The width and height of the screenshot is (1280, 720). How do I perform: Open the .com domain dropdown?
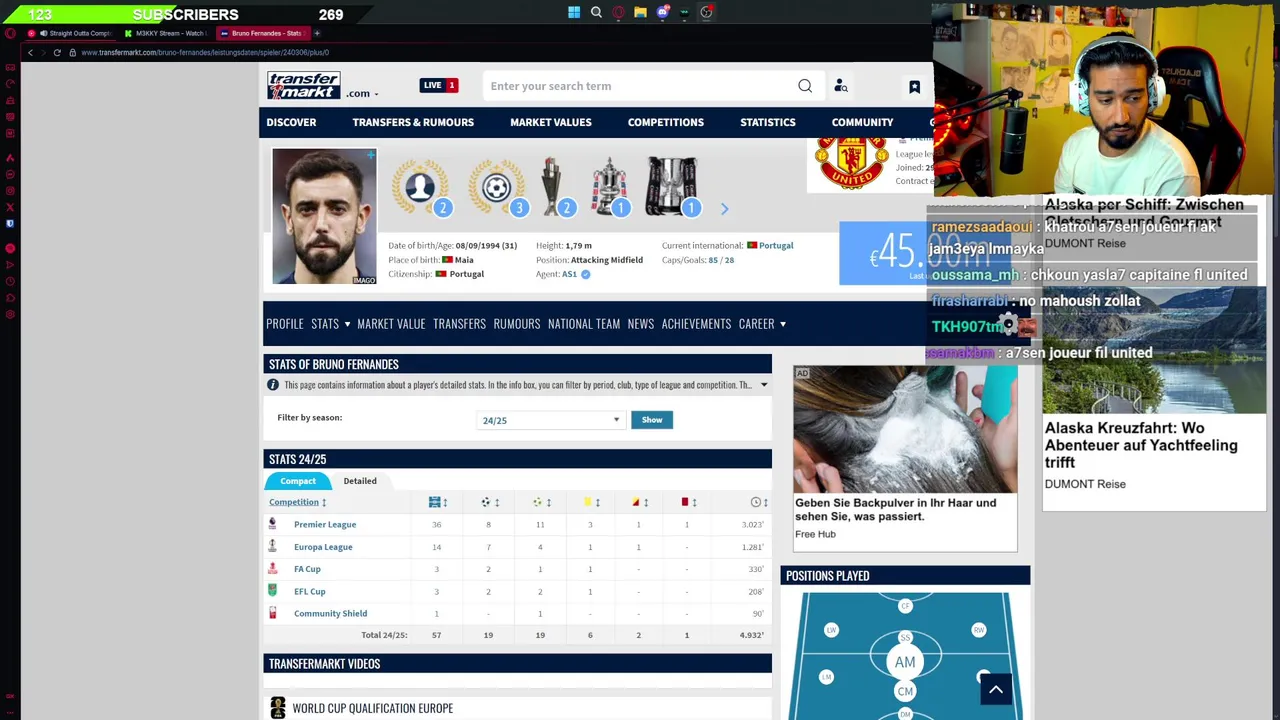362,93
